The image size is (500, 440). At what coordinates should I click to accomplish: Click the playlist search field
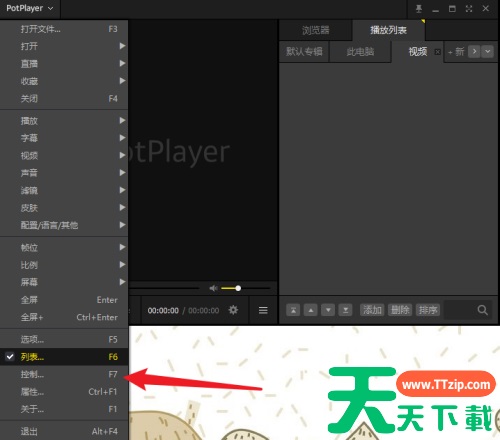point(467,310)
